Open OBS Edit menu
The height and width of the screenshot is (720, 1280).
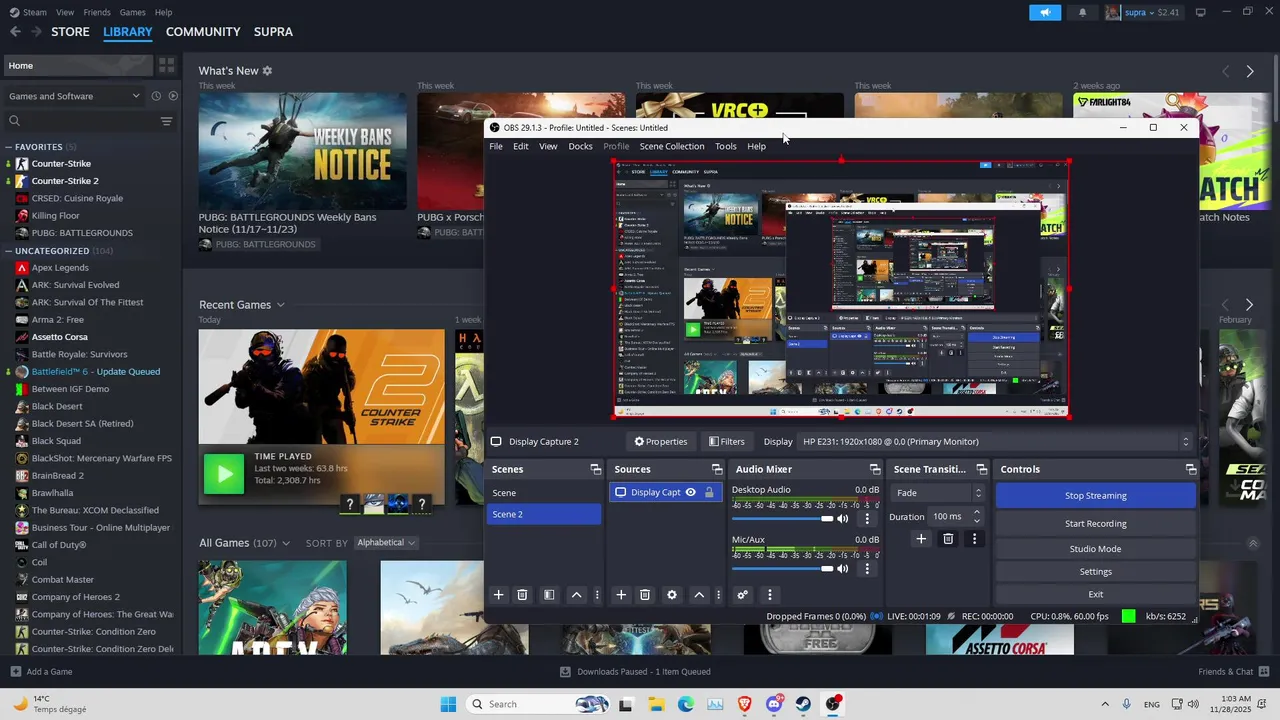(x=521, y=146)
